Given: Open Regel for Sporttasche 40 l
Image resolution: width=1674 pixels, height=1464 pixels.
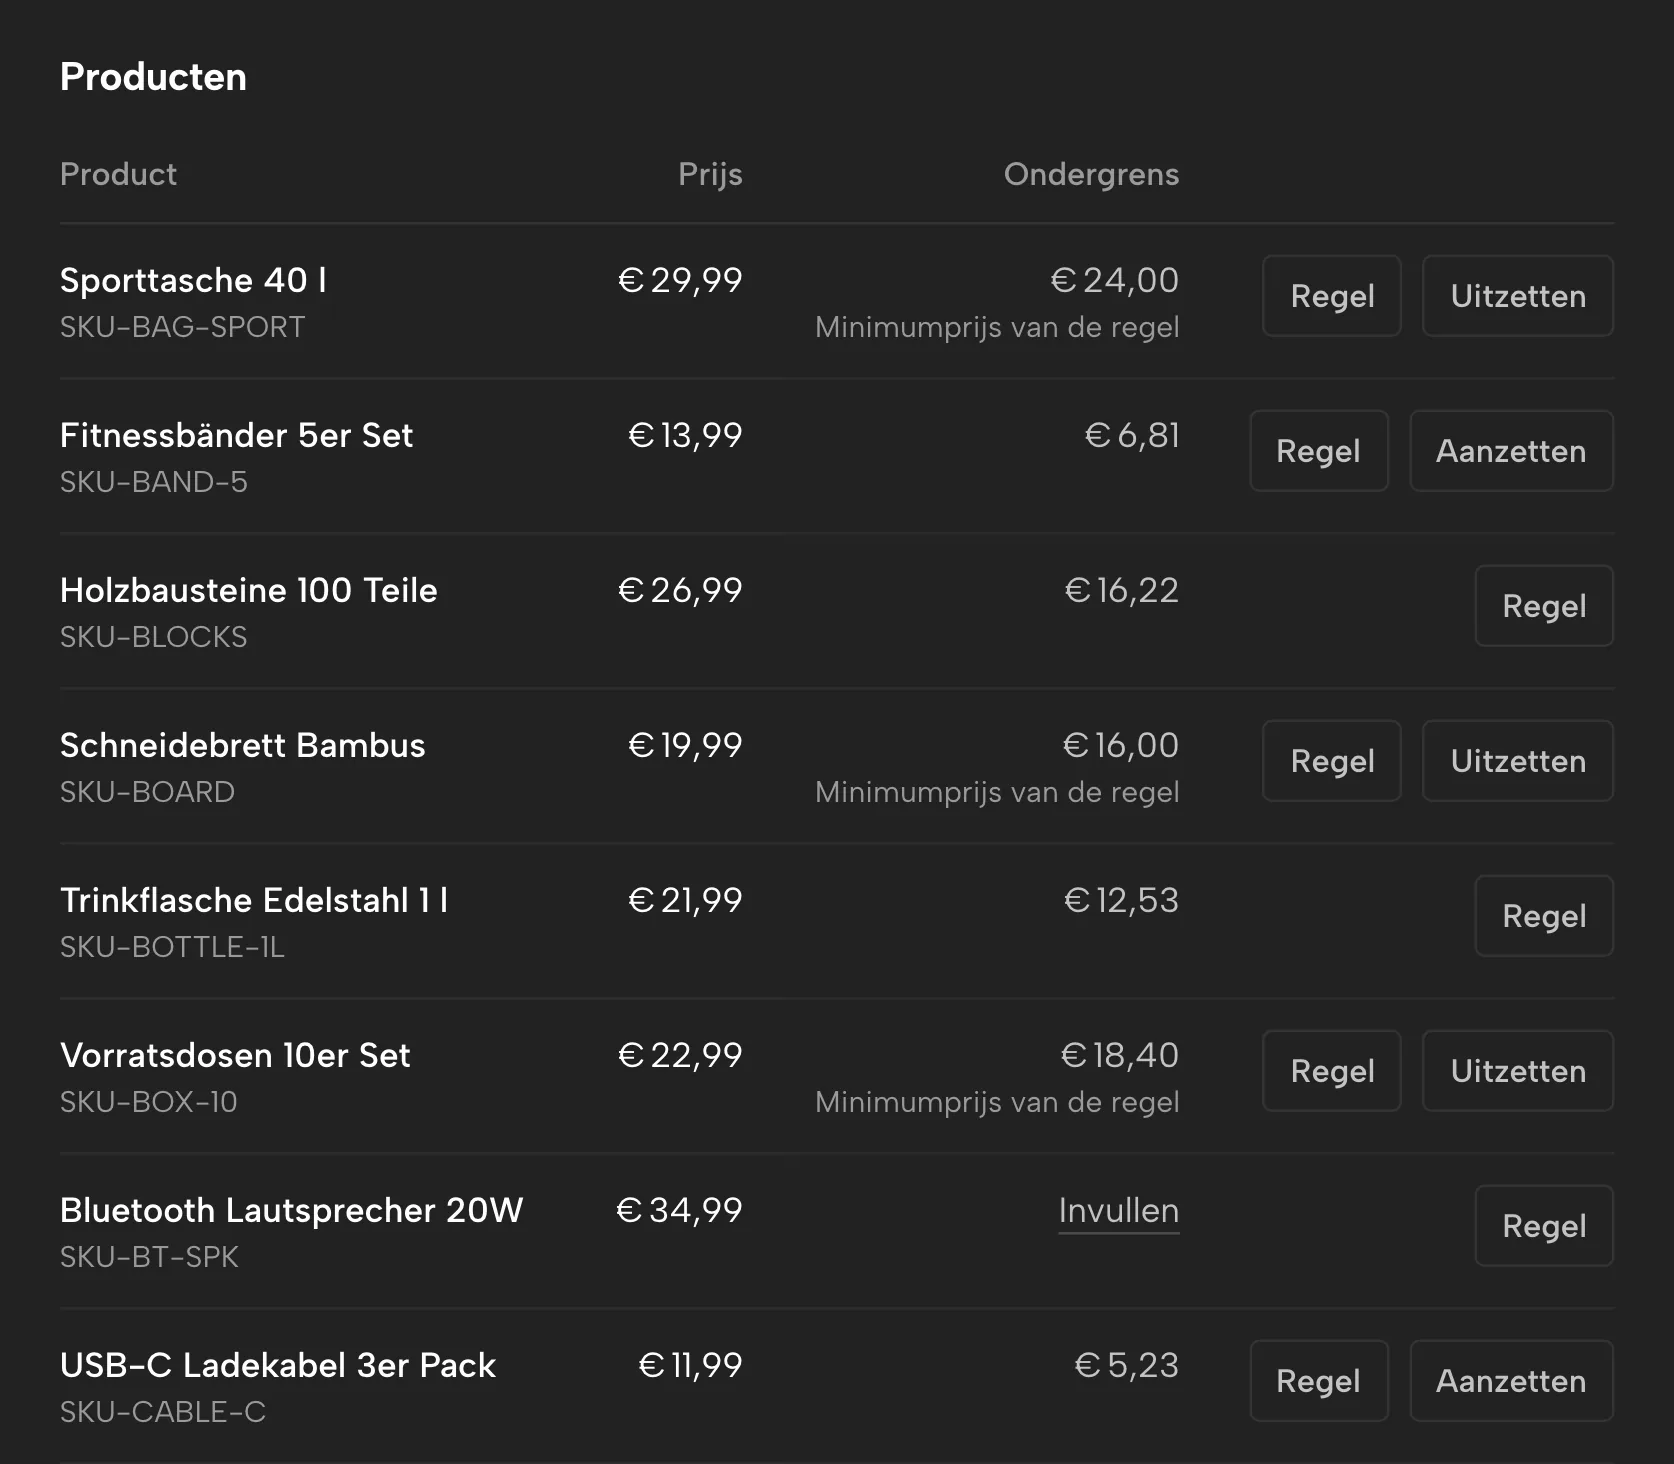Looking at the screenshot, I should click(1331, 296).
